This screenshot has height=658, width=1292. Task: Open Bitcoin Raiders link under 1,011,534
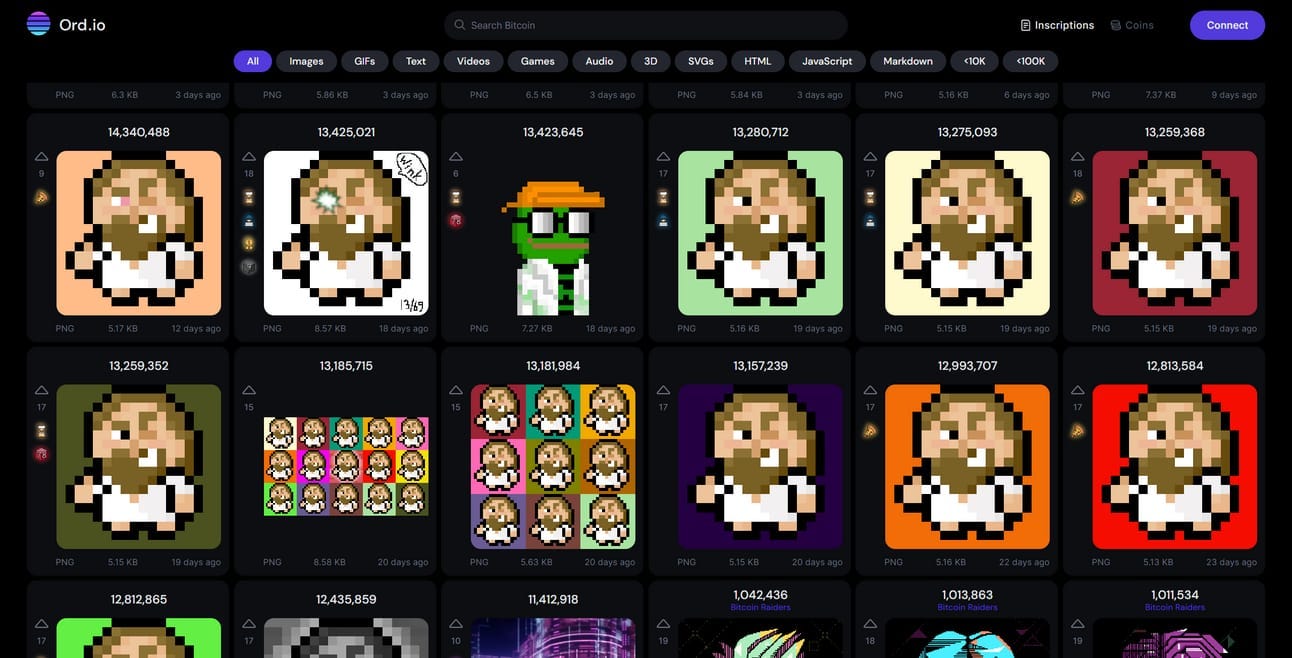coord(1175,607)
